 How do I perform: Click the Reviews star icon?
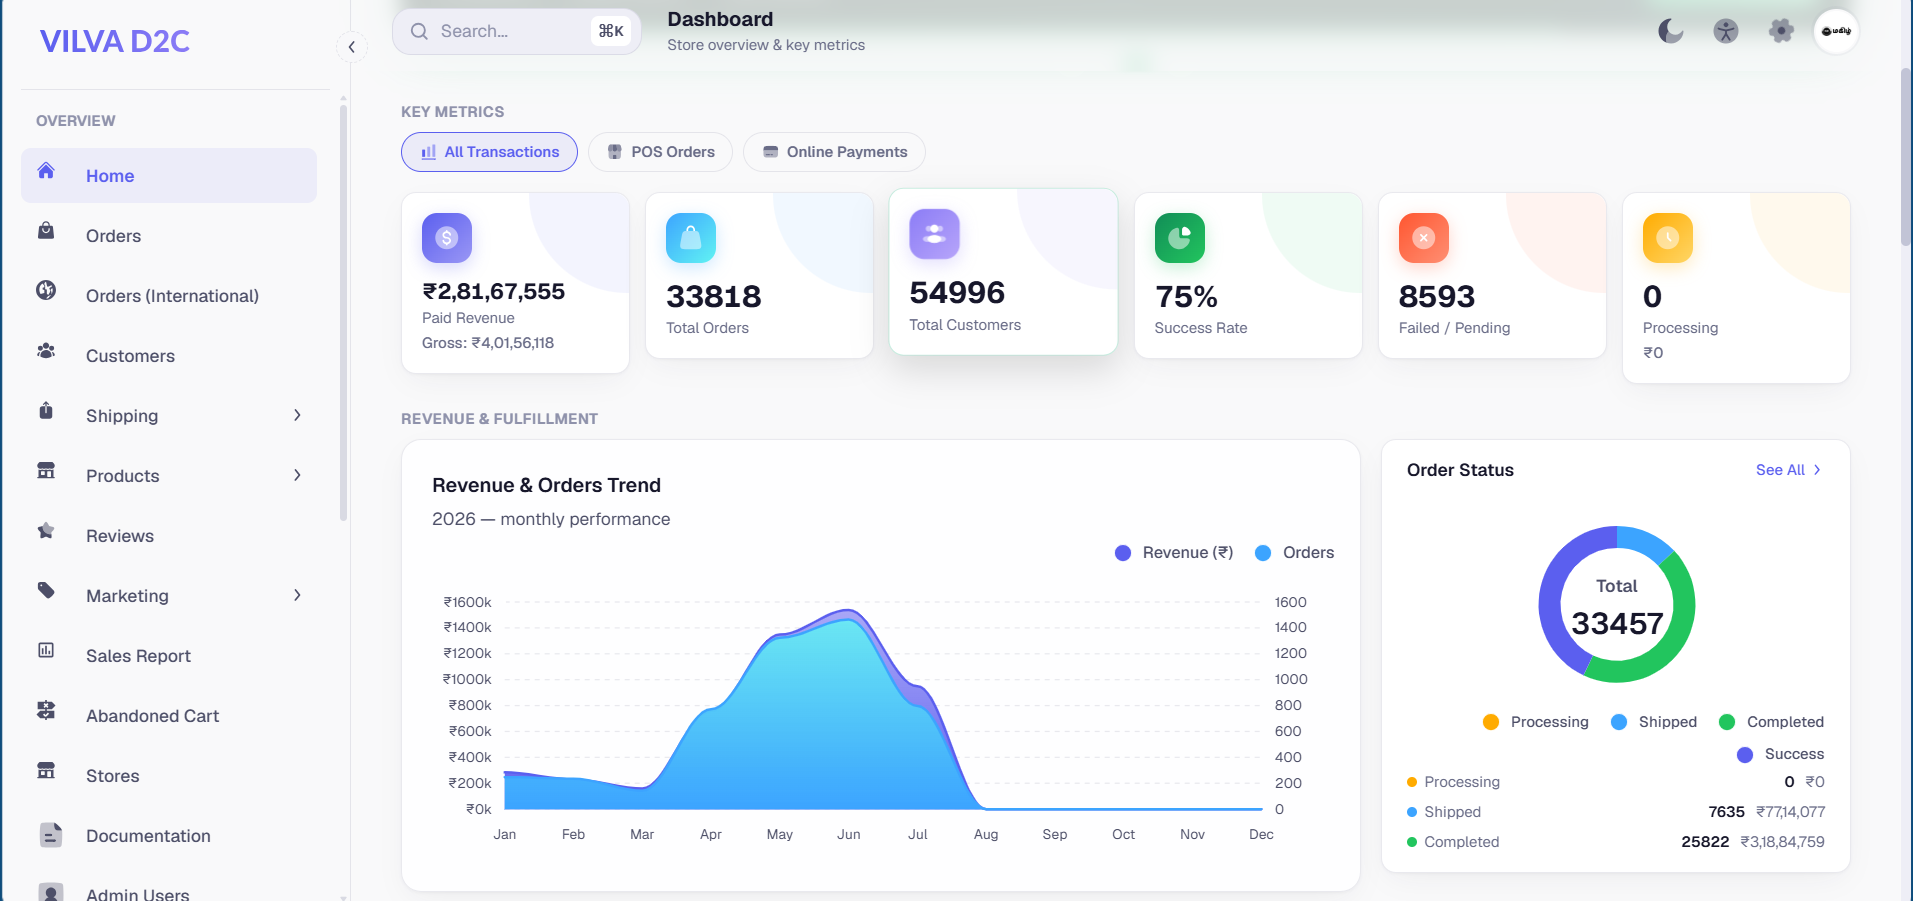(46, 531)
